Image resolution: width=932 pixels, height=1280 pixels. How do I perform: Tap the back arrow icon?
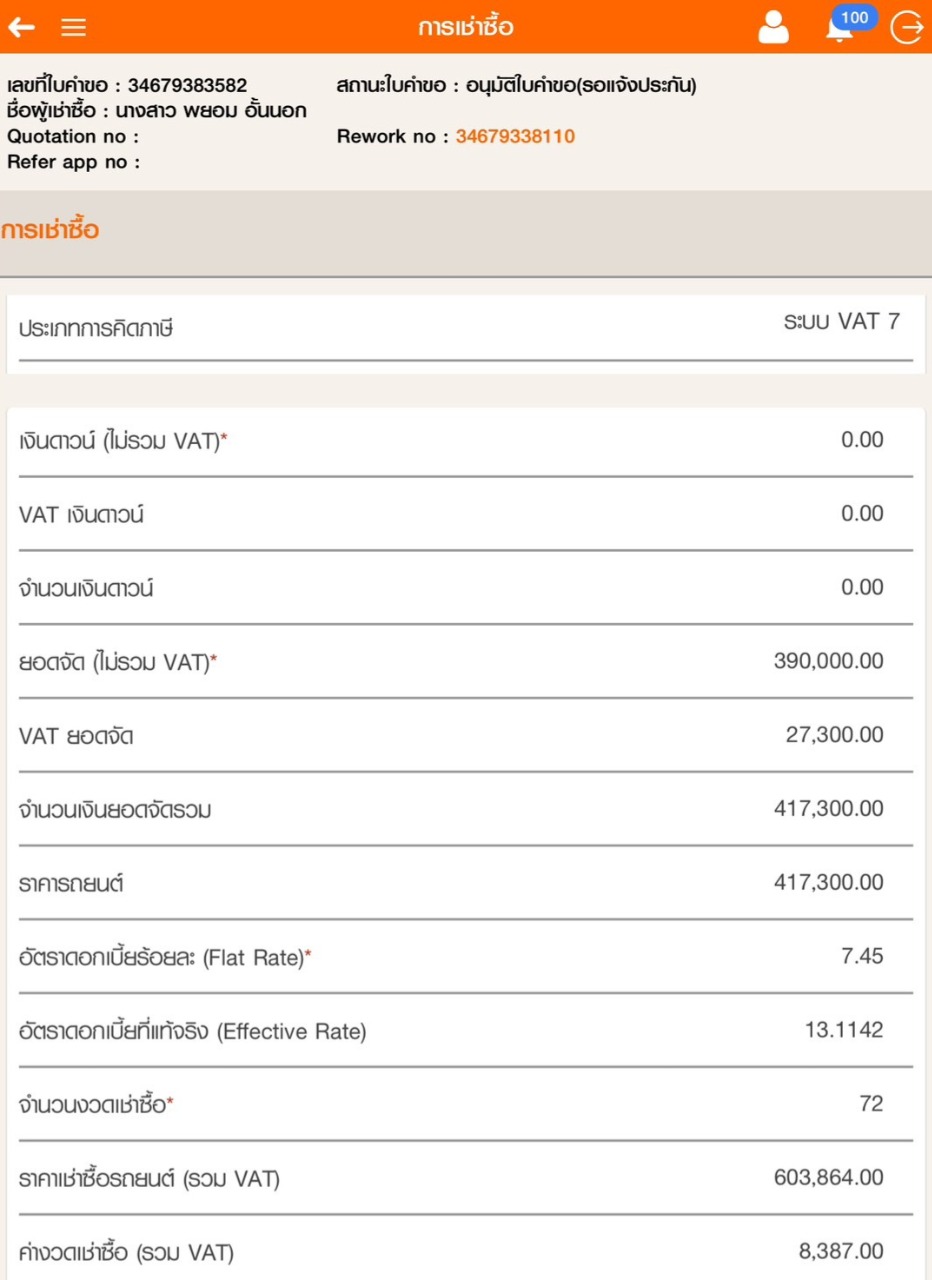tap(22, 28)
